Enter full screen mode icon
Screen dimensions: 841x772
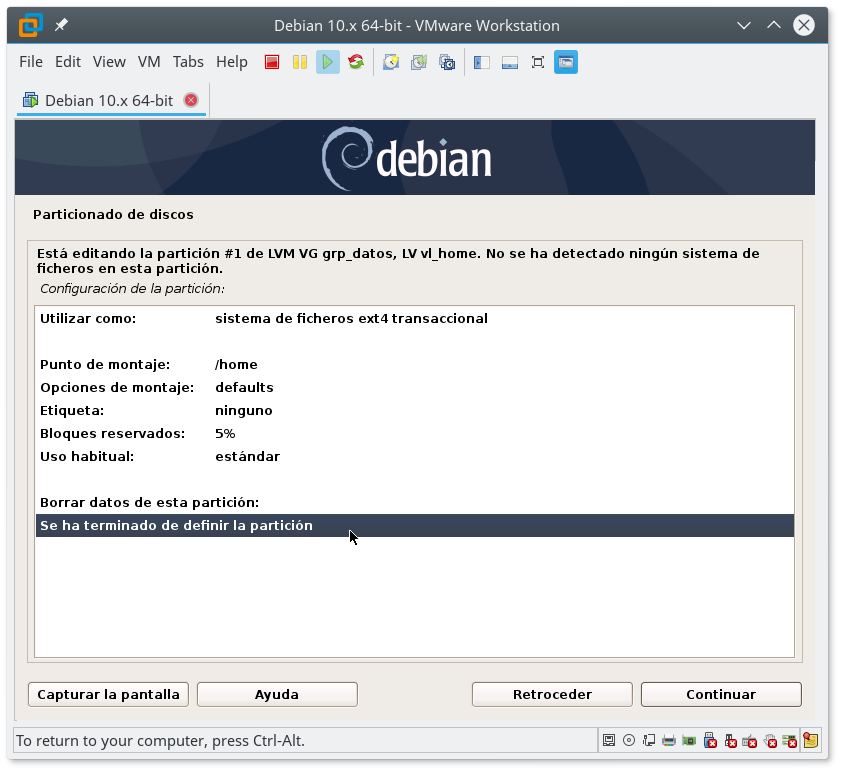pyautogui.click(x=537, y=62)
